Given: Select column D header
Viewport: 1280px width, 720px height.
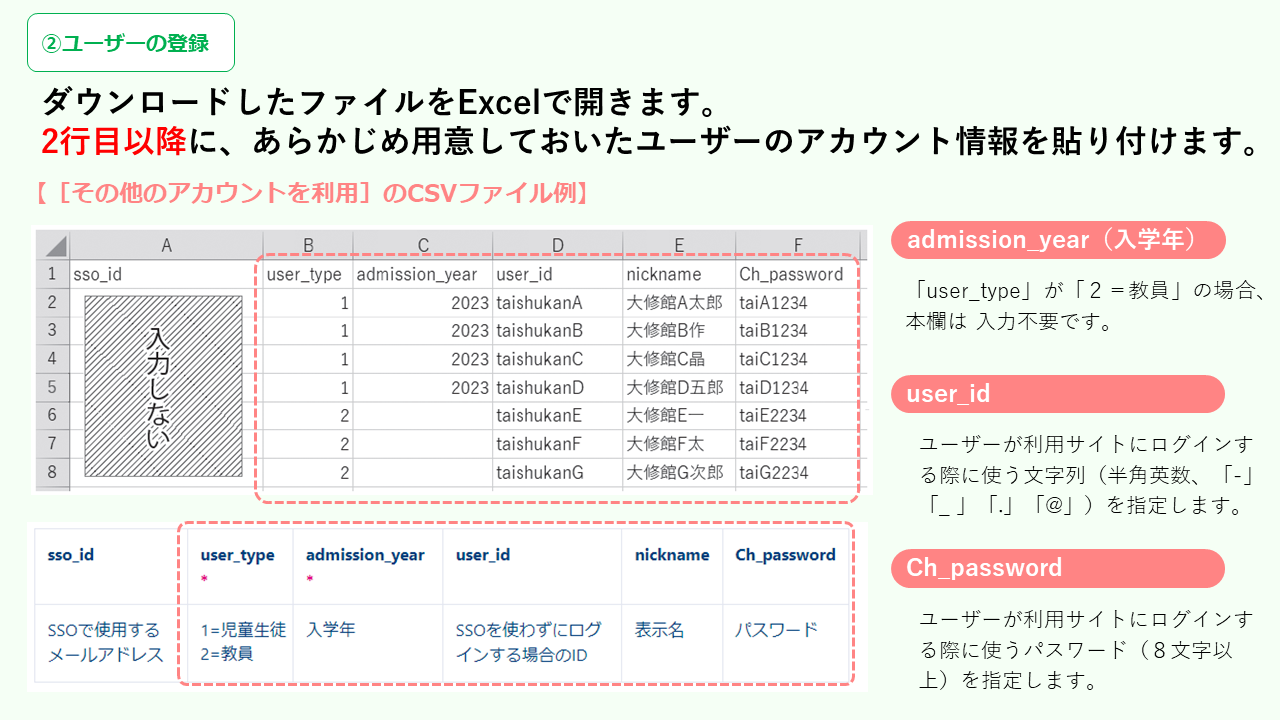Looking at the screenshot, I should (x=557, y=246).
